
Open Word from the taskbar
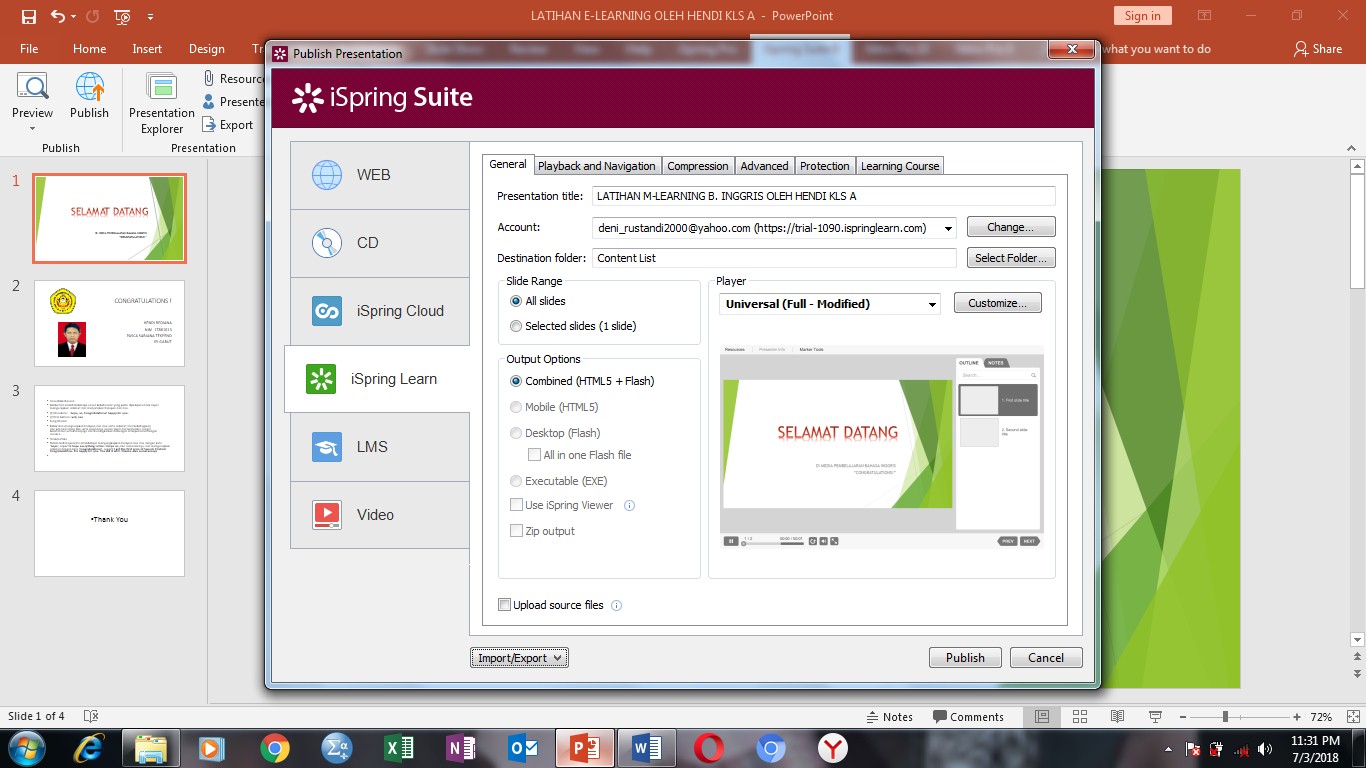[x=647, y=747]
